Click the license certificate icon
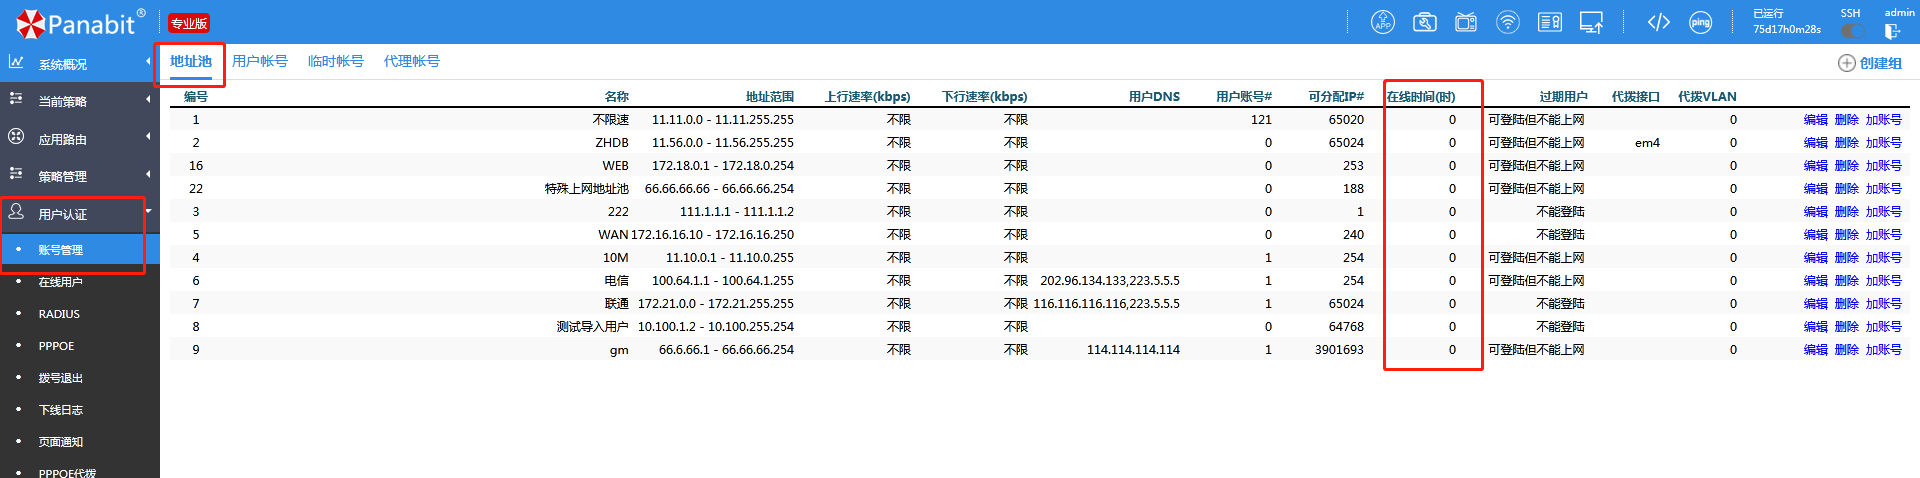This screenshot has width=1920, height=478. 1550,22
